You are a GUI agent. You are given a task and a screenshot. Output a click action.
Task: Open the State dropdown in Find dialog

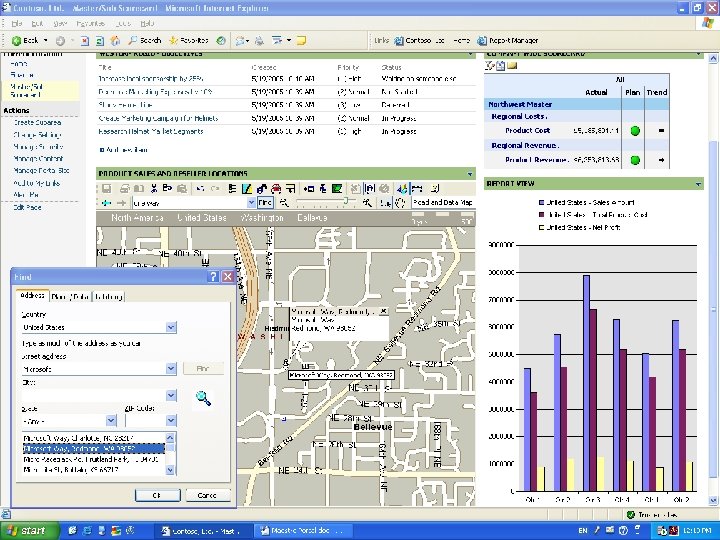pos(111,421)
